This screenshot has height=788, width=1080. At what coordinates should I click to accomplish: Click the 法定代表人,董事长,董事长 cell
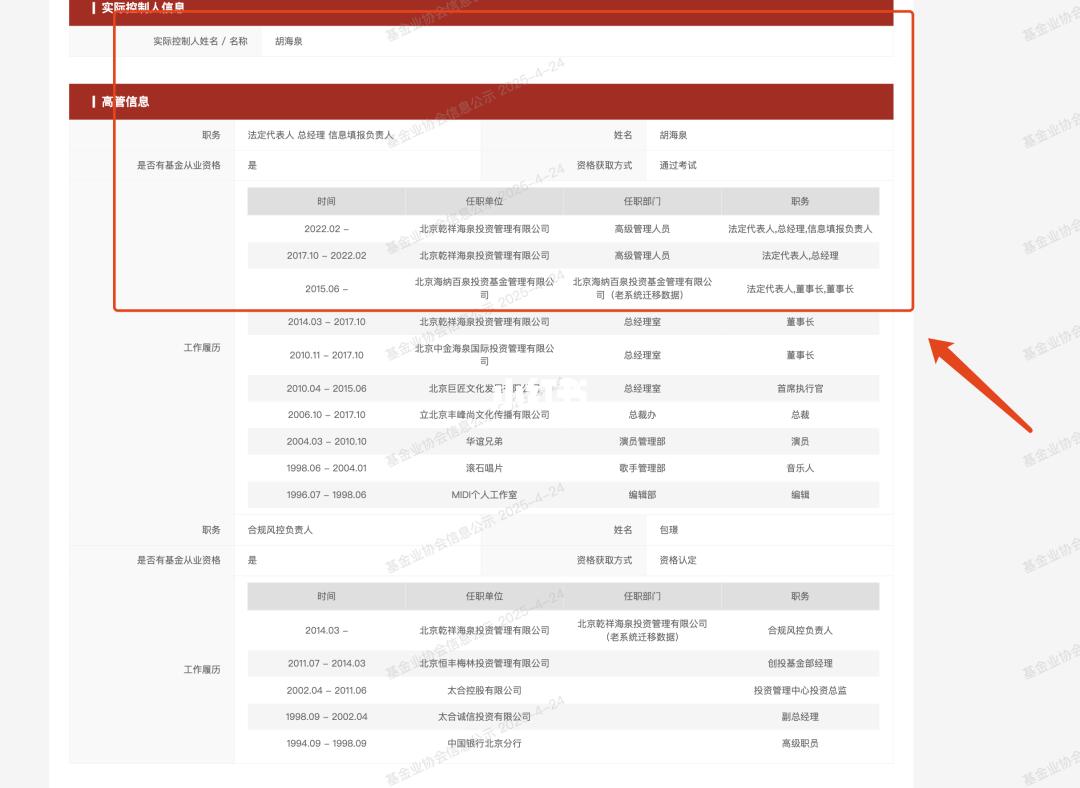click(800, 289)
